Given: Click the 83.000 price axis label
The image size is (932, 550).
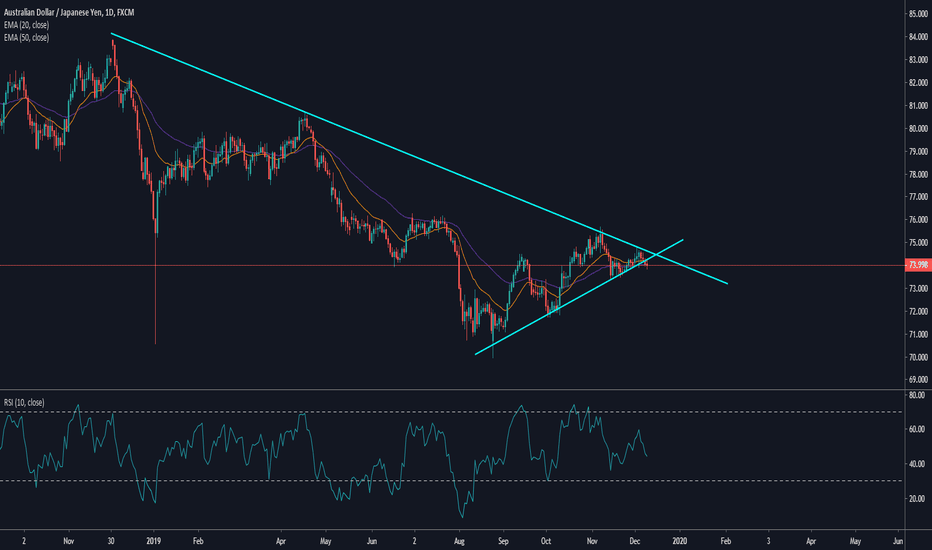Looking at the screenshot, I should [918, 60].
